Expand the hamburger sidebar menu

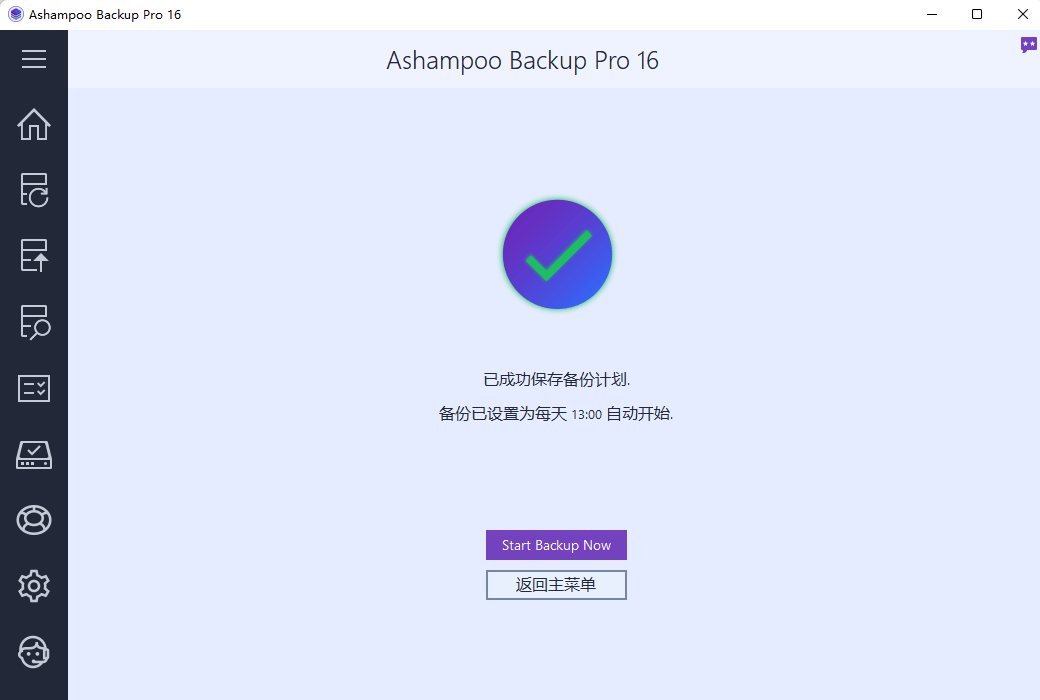pyautogui.click(x=34, y=59)
